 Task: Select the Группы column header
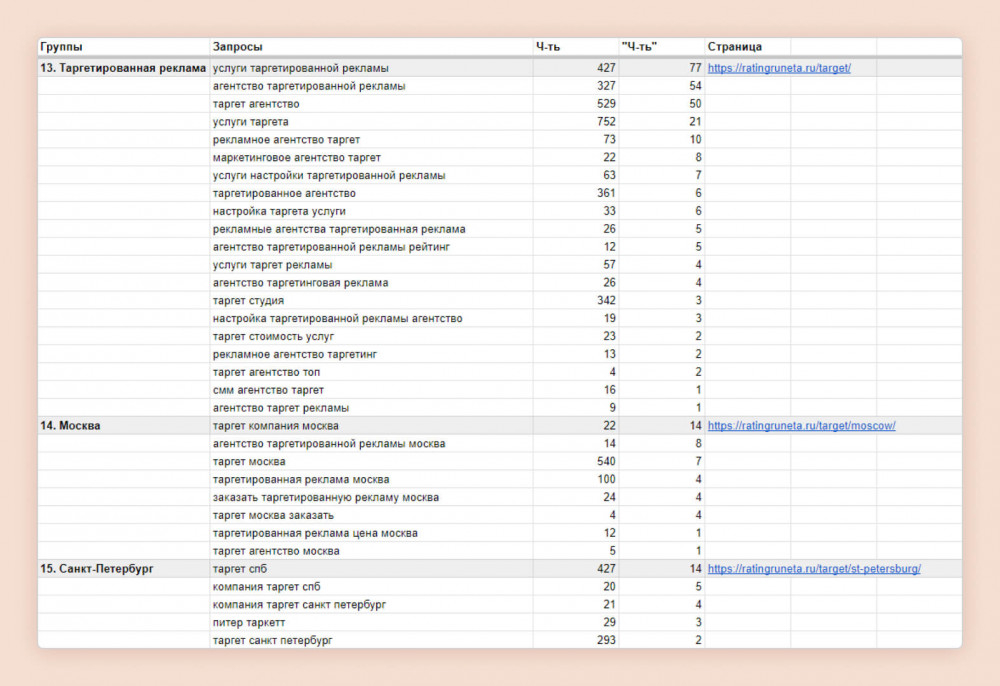62,47
